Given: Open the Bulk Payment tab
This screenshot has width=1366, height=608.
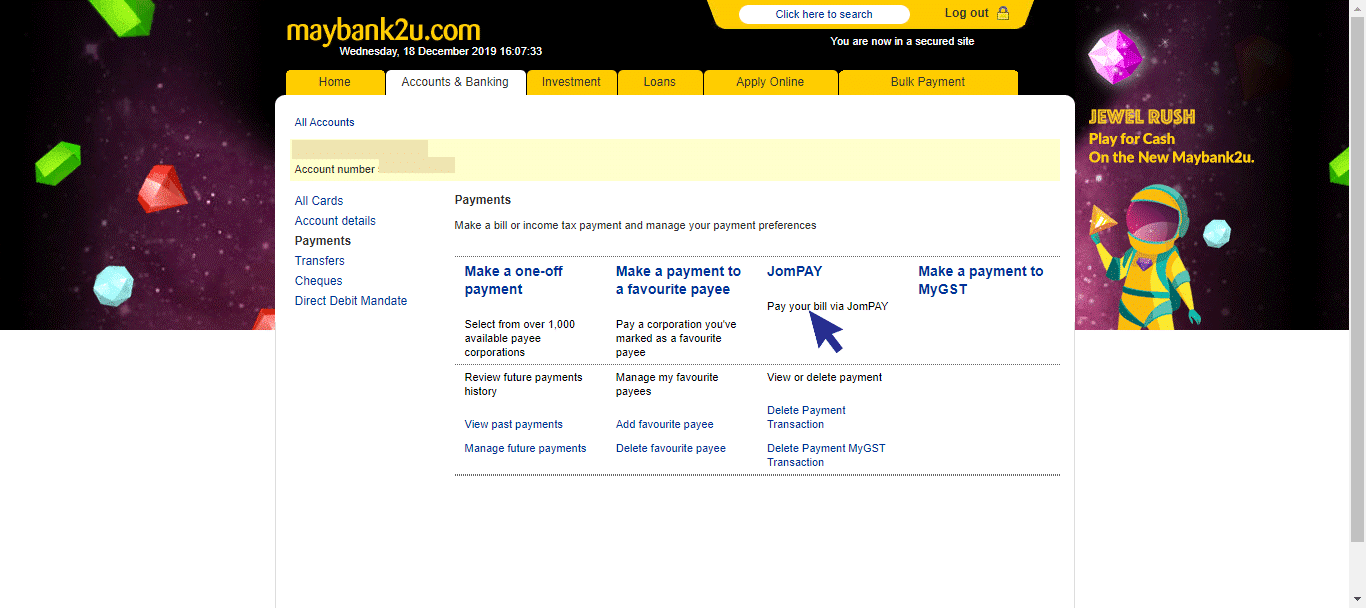Looking at the screenshot, I should coord(928,82).
